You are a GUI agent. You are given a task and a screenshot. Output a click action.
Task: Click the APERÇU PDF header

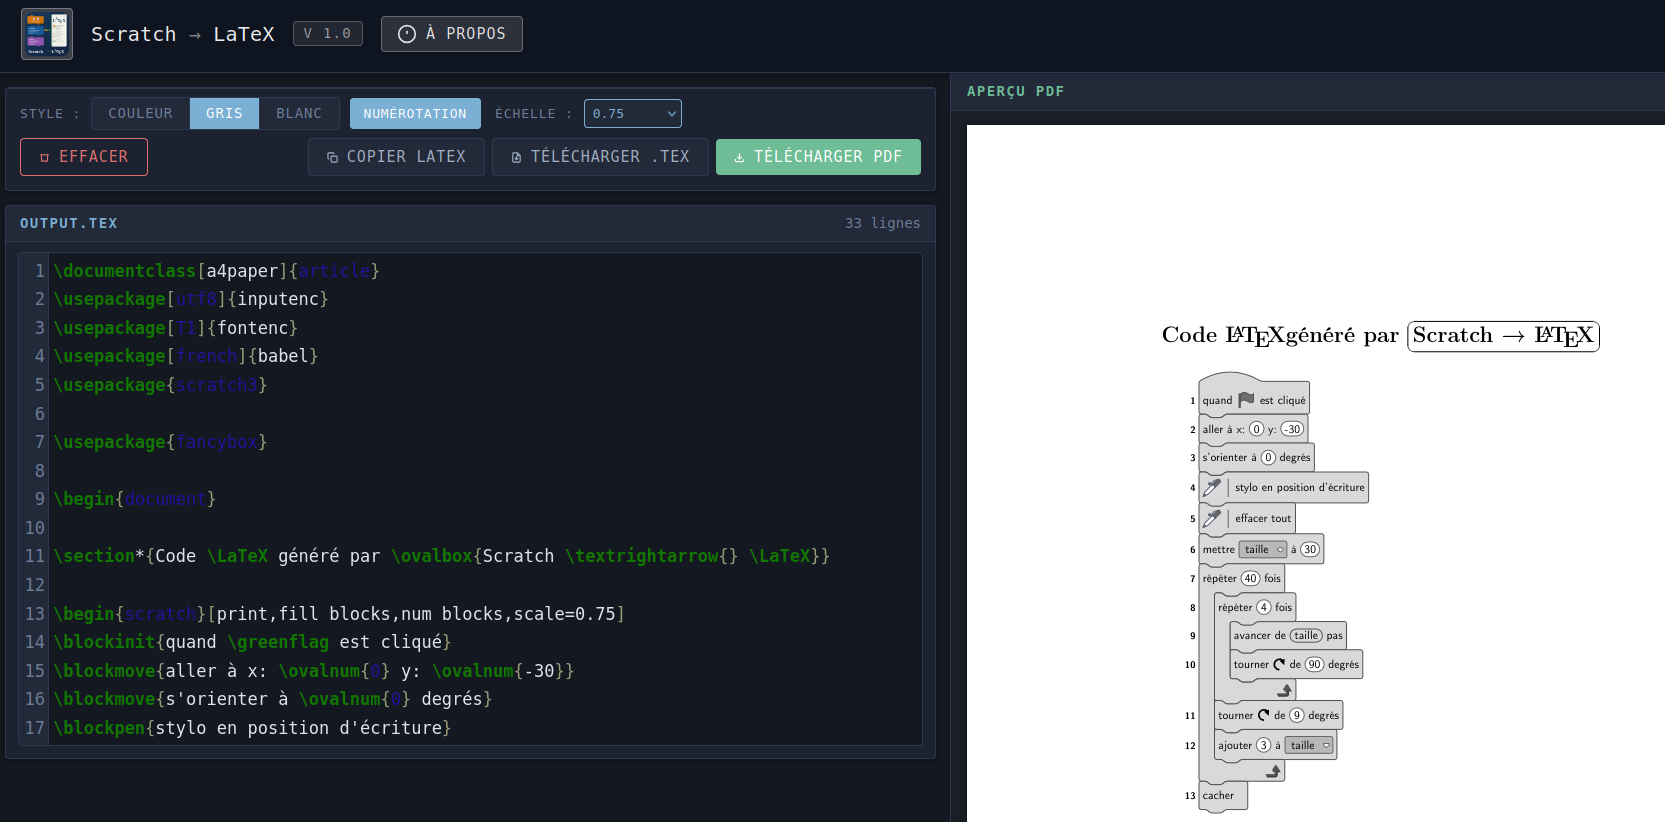(1015, 91)
